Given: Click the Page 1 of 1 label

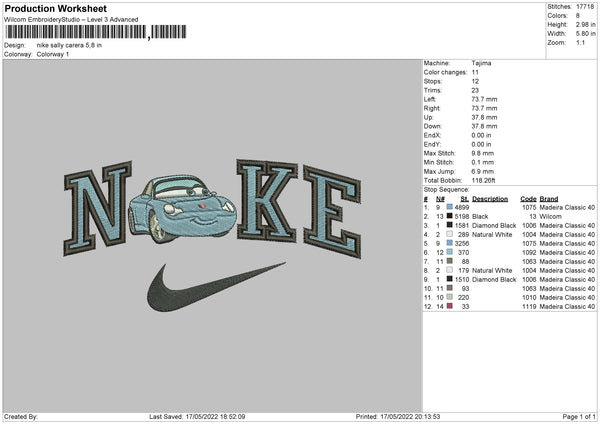Looking at the screenshot, I should pyautogui.click(x=579, y=416).
